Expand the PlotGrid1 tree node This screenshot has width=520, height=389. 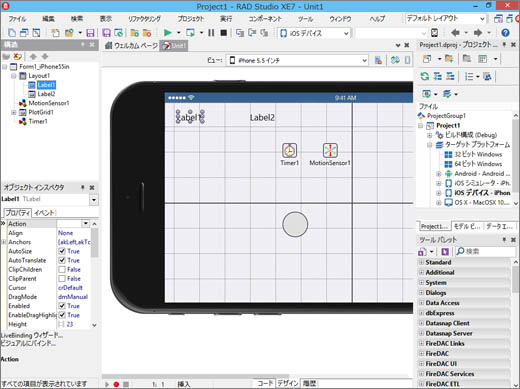click(13, 112)
